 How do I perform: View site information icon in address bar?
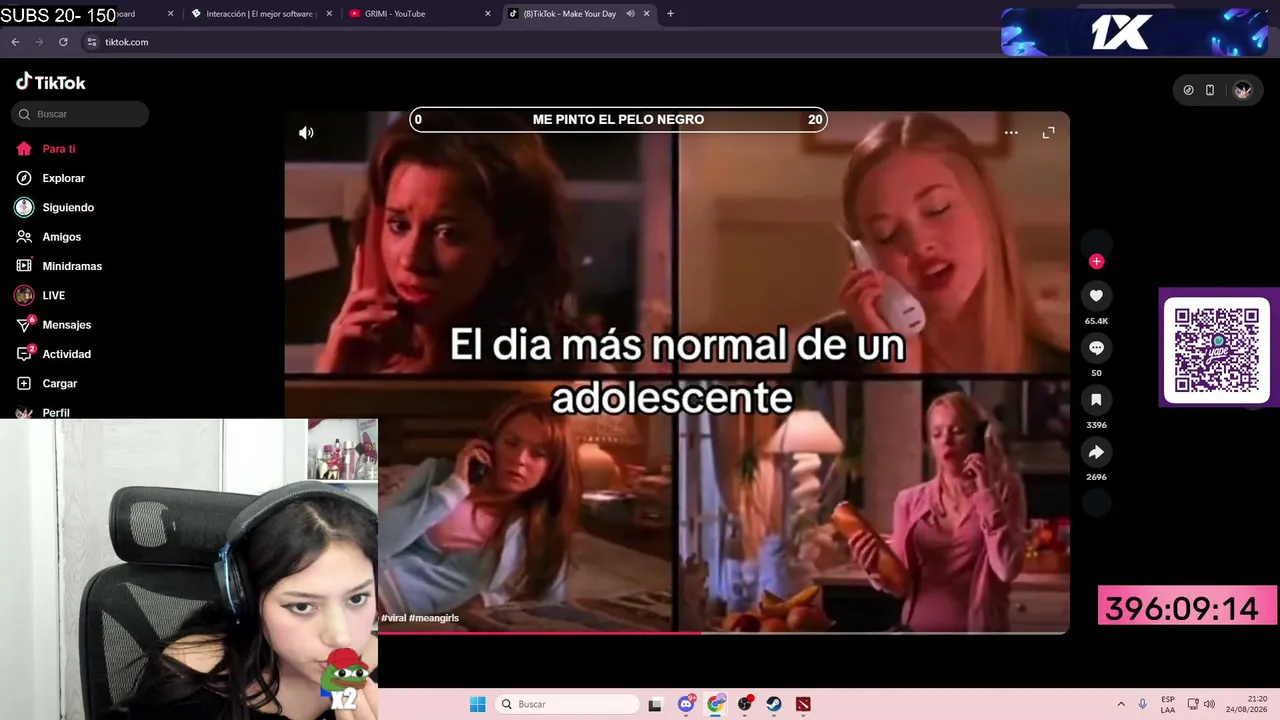(x=91, y=42)
